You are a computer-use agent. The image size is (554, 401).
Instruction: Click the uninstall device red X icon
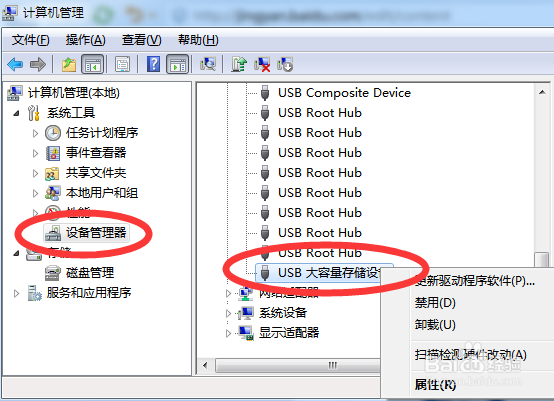(x=262, y=64)
